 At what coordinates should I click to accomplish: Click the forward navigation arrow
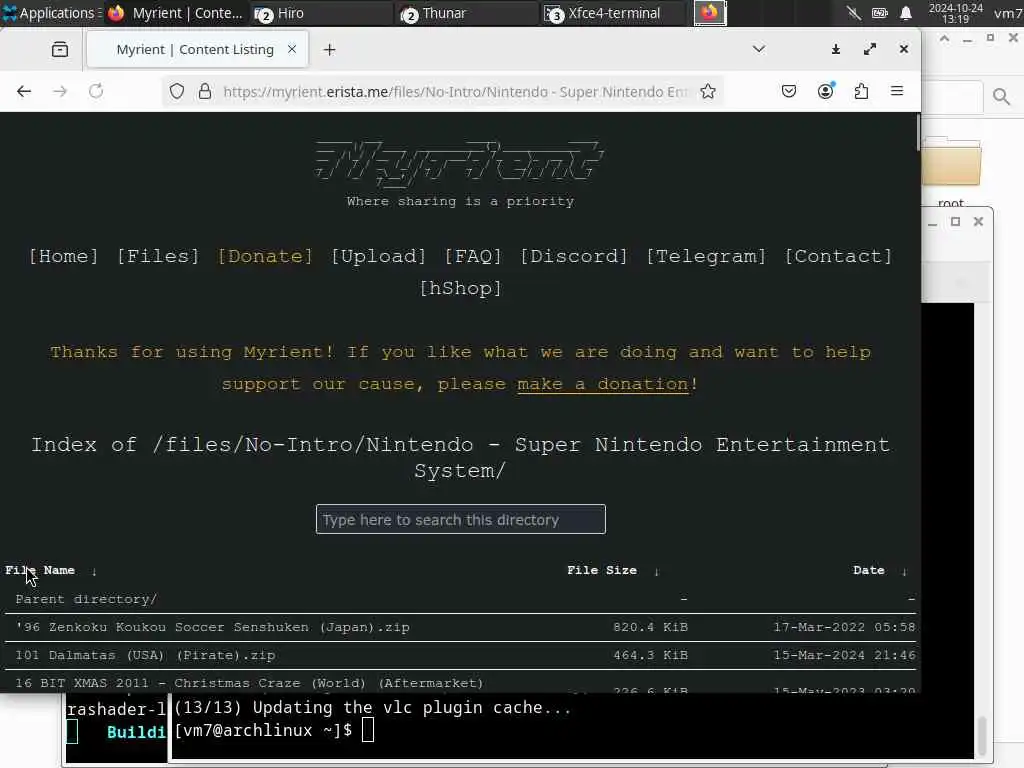60,91
